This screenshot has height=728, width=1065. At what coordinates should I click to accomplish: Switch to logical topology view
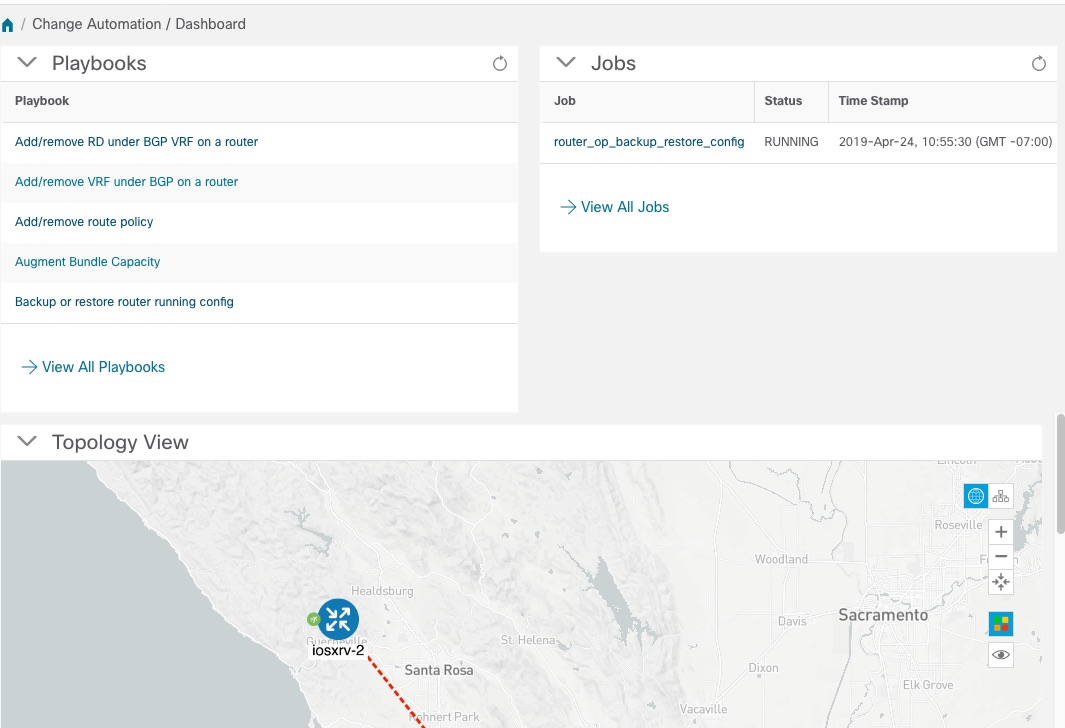[x=1000, y=495]
